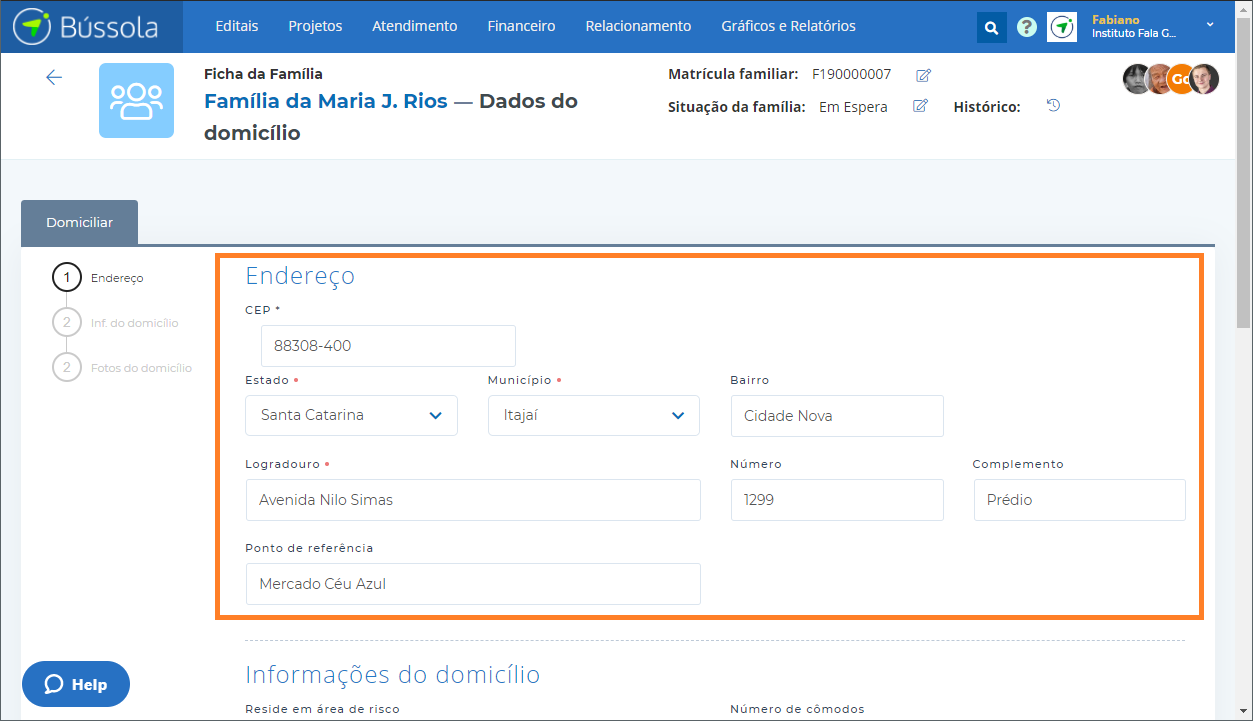Edit Situação da família pencil icon
This screenshot has height=721, width=1253.
[920, 106]
